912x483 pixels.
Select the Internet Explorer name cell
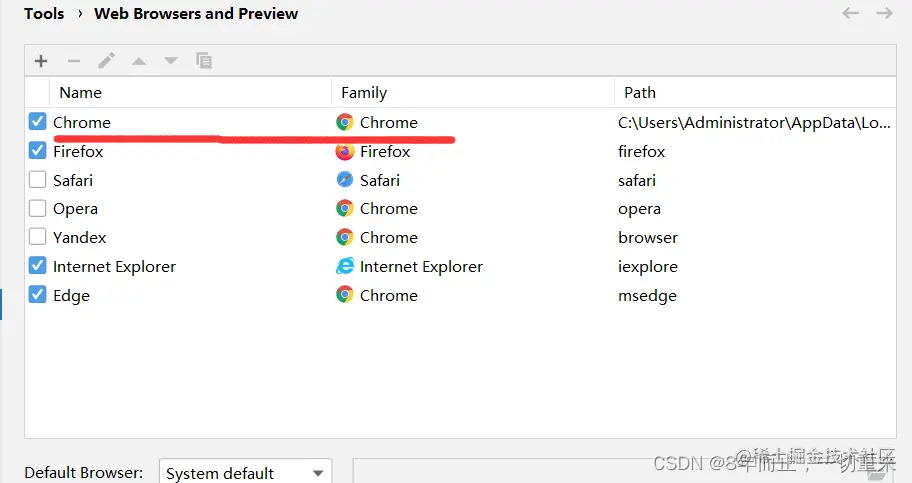(114, 267)
